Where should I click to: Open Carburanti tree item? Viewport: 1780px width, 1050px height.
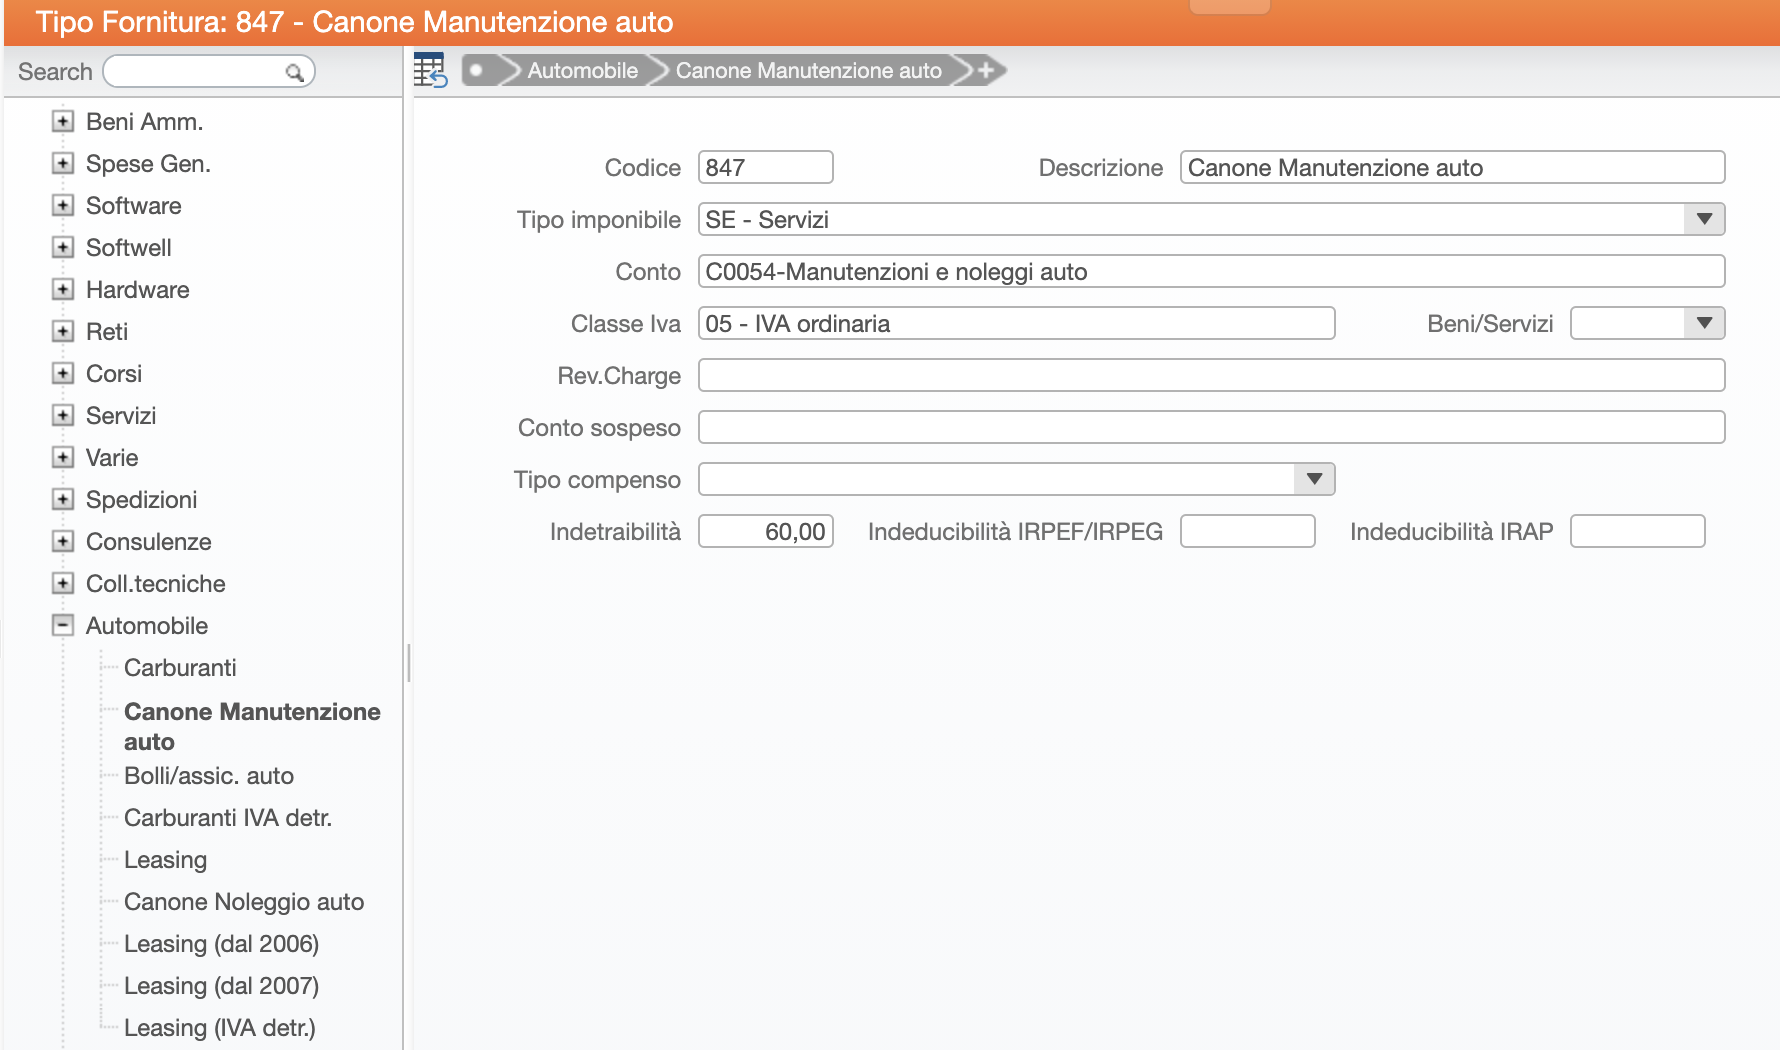tap(180, 667)
